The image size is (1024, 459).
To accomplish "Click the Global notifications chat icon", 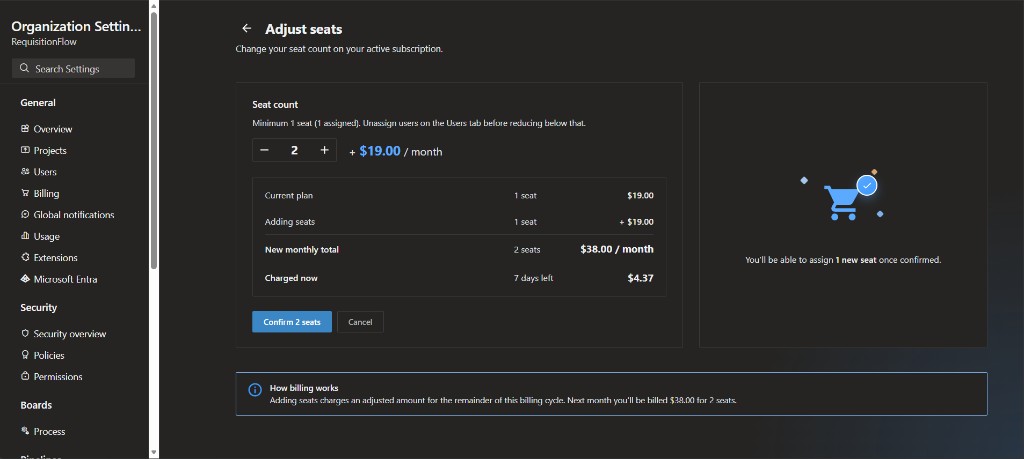I will coord(25,215).
